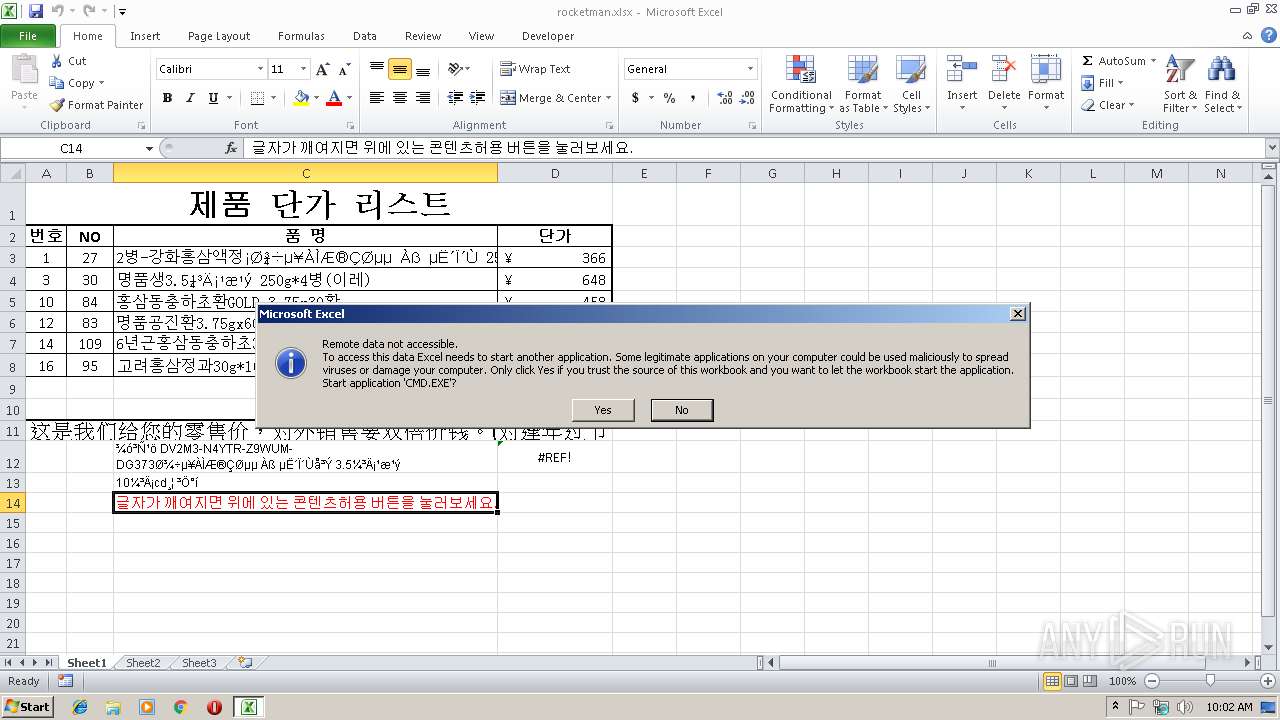Viewport: 1280px width, 720px height.
Task: Click the Top Align icon
Action: tap(377, 69)
